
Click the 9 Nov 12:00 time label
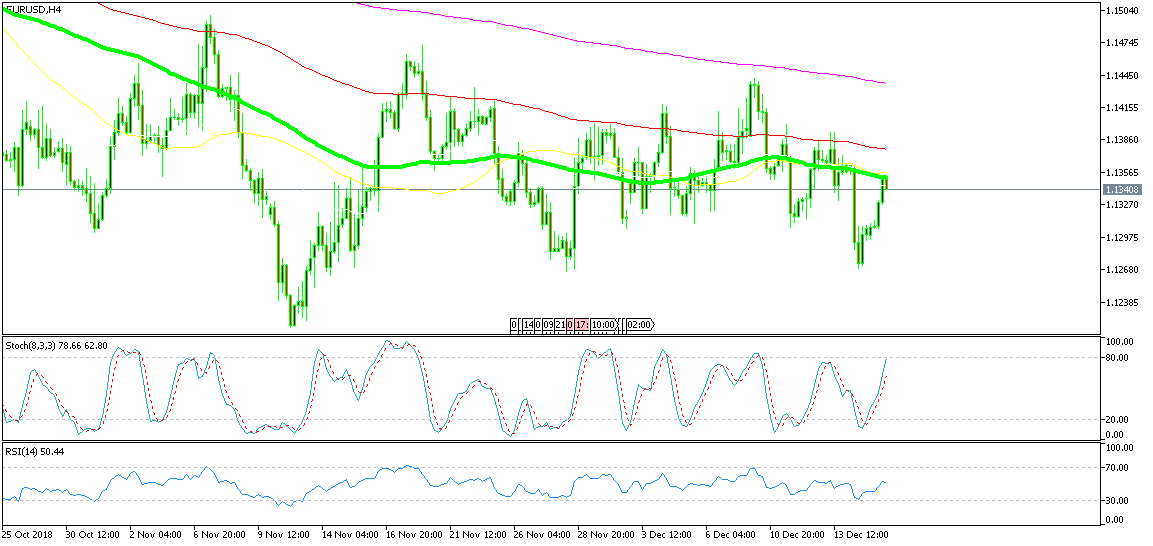point(285,535)
